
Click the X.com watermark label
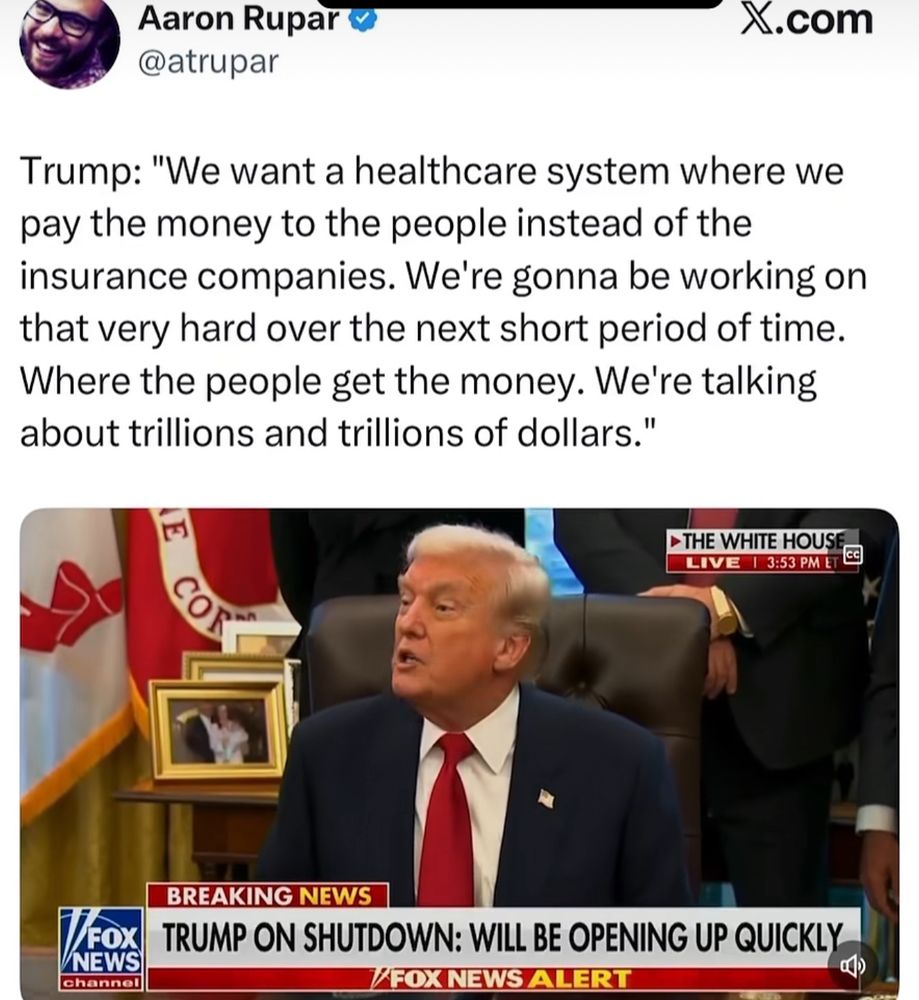[807, 19]
